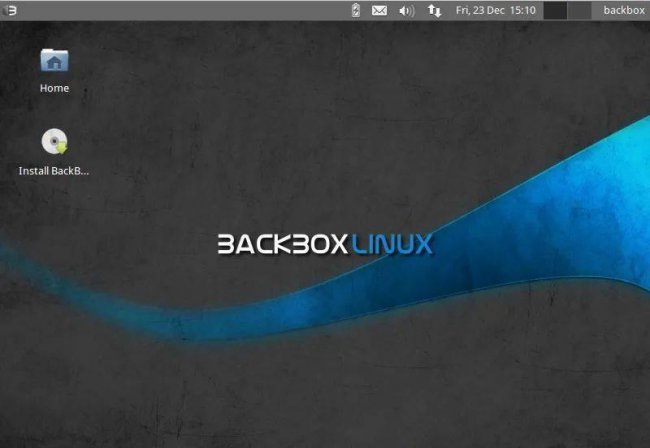Open the sound volume indicator
Viewport: 650px width, 448px height.
pyautogui.click(x=406, y=11)
